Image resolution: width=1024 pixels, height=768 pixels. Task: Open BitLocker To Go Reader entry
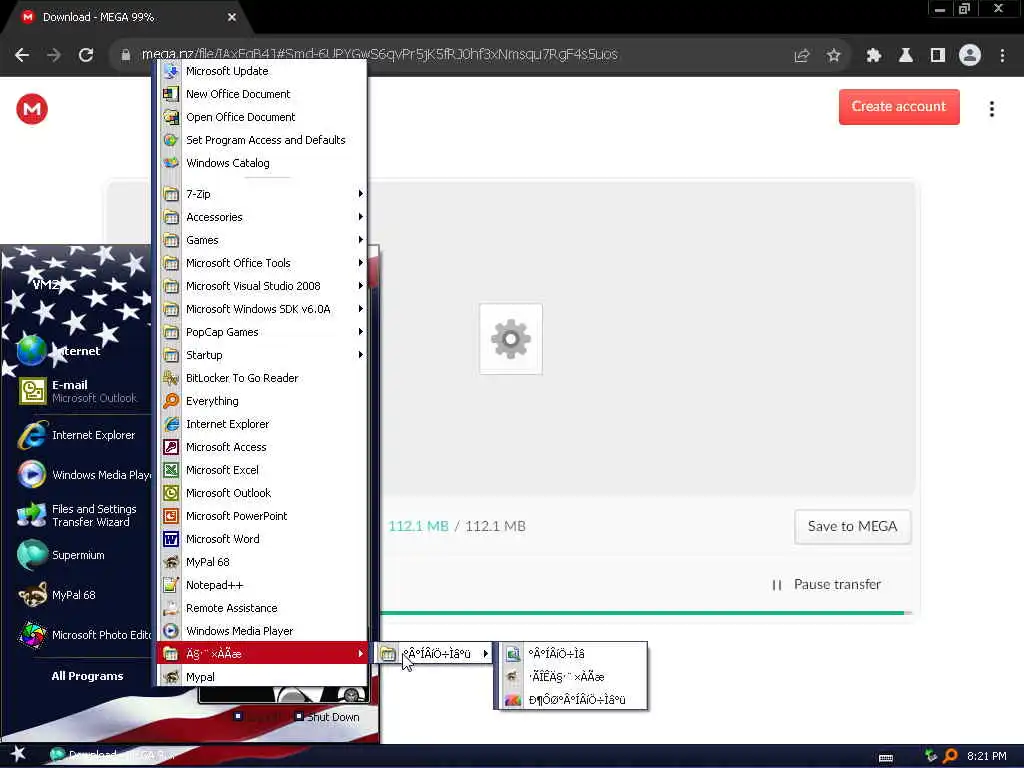(x=262, y=378)
